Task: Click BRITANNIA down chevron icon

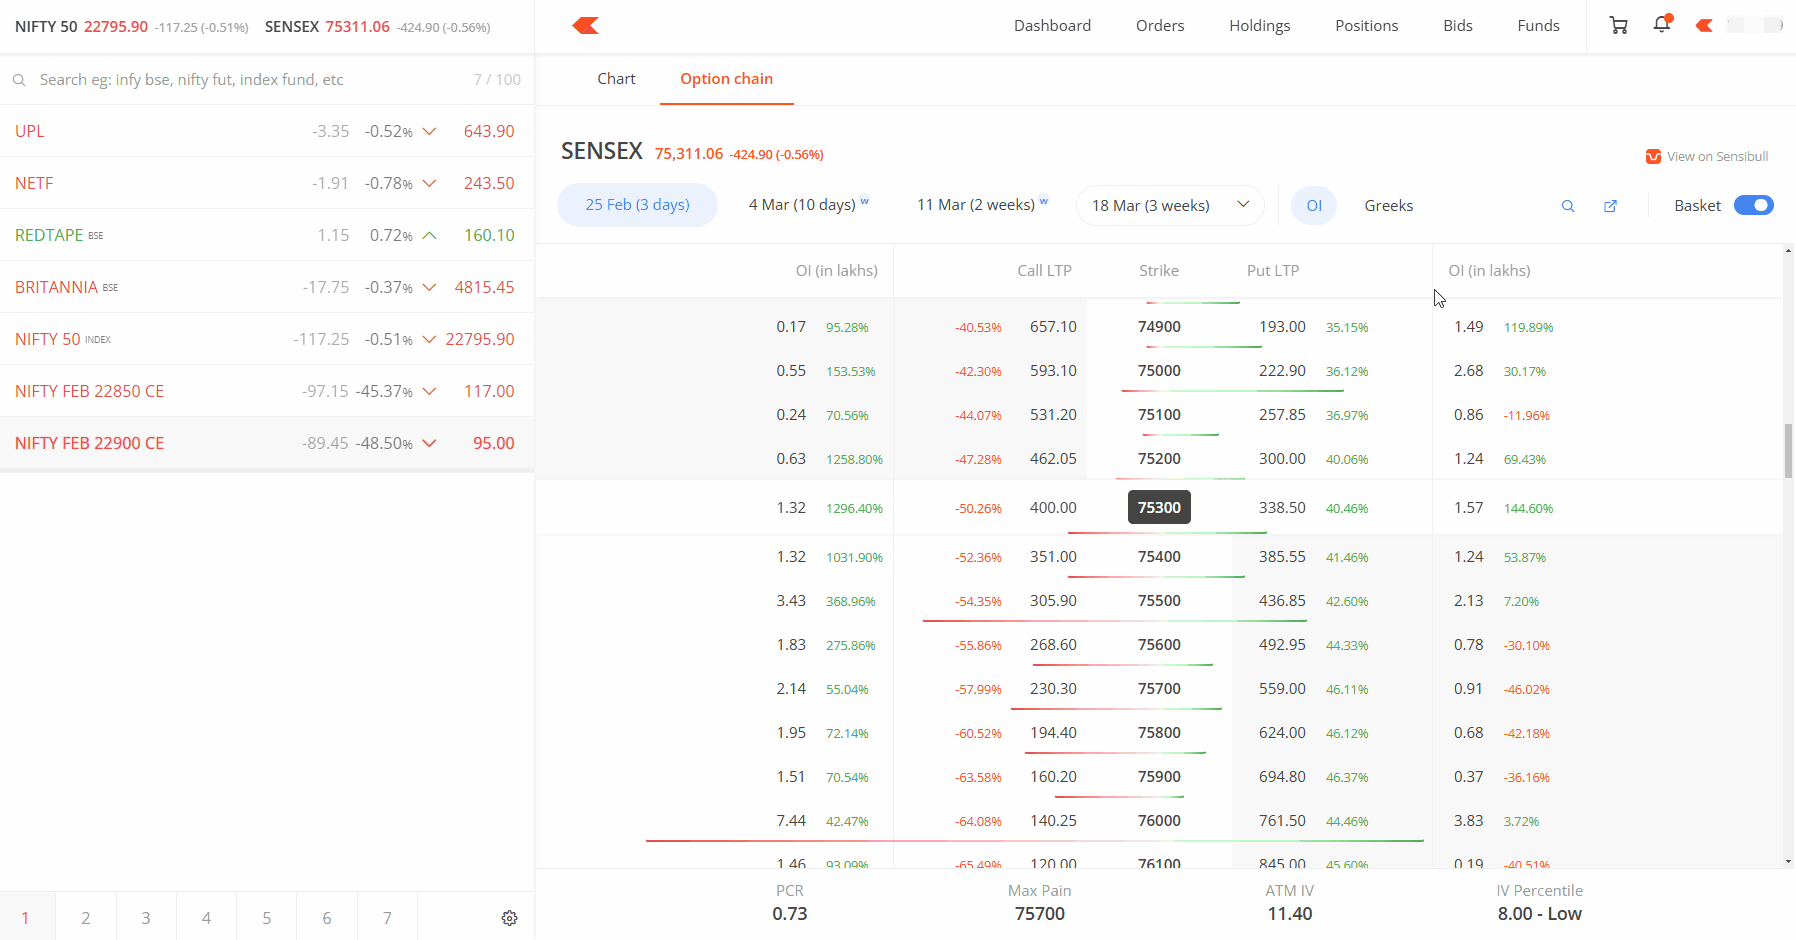Action: 429,287
